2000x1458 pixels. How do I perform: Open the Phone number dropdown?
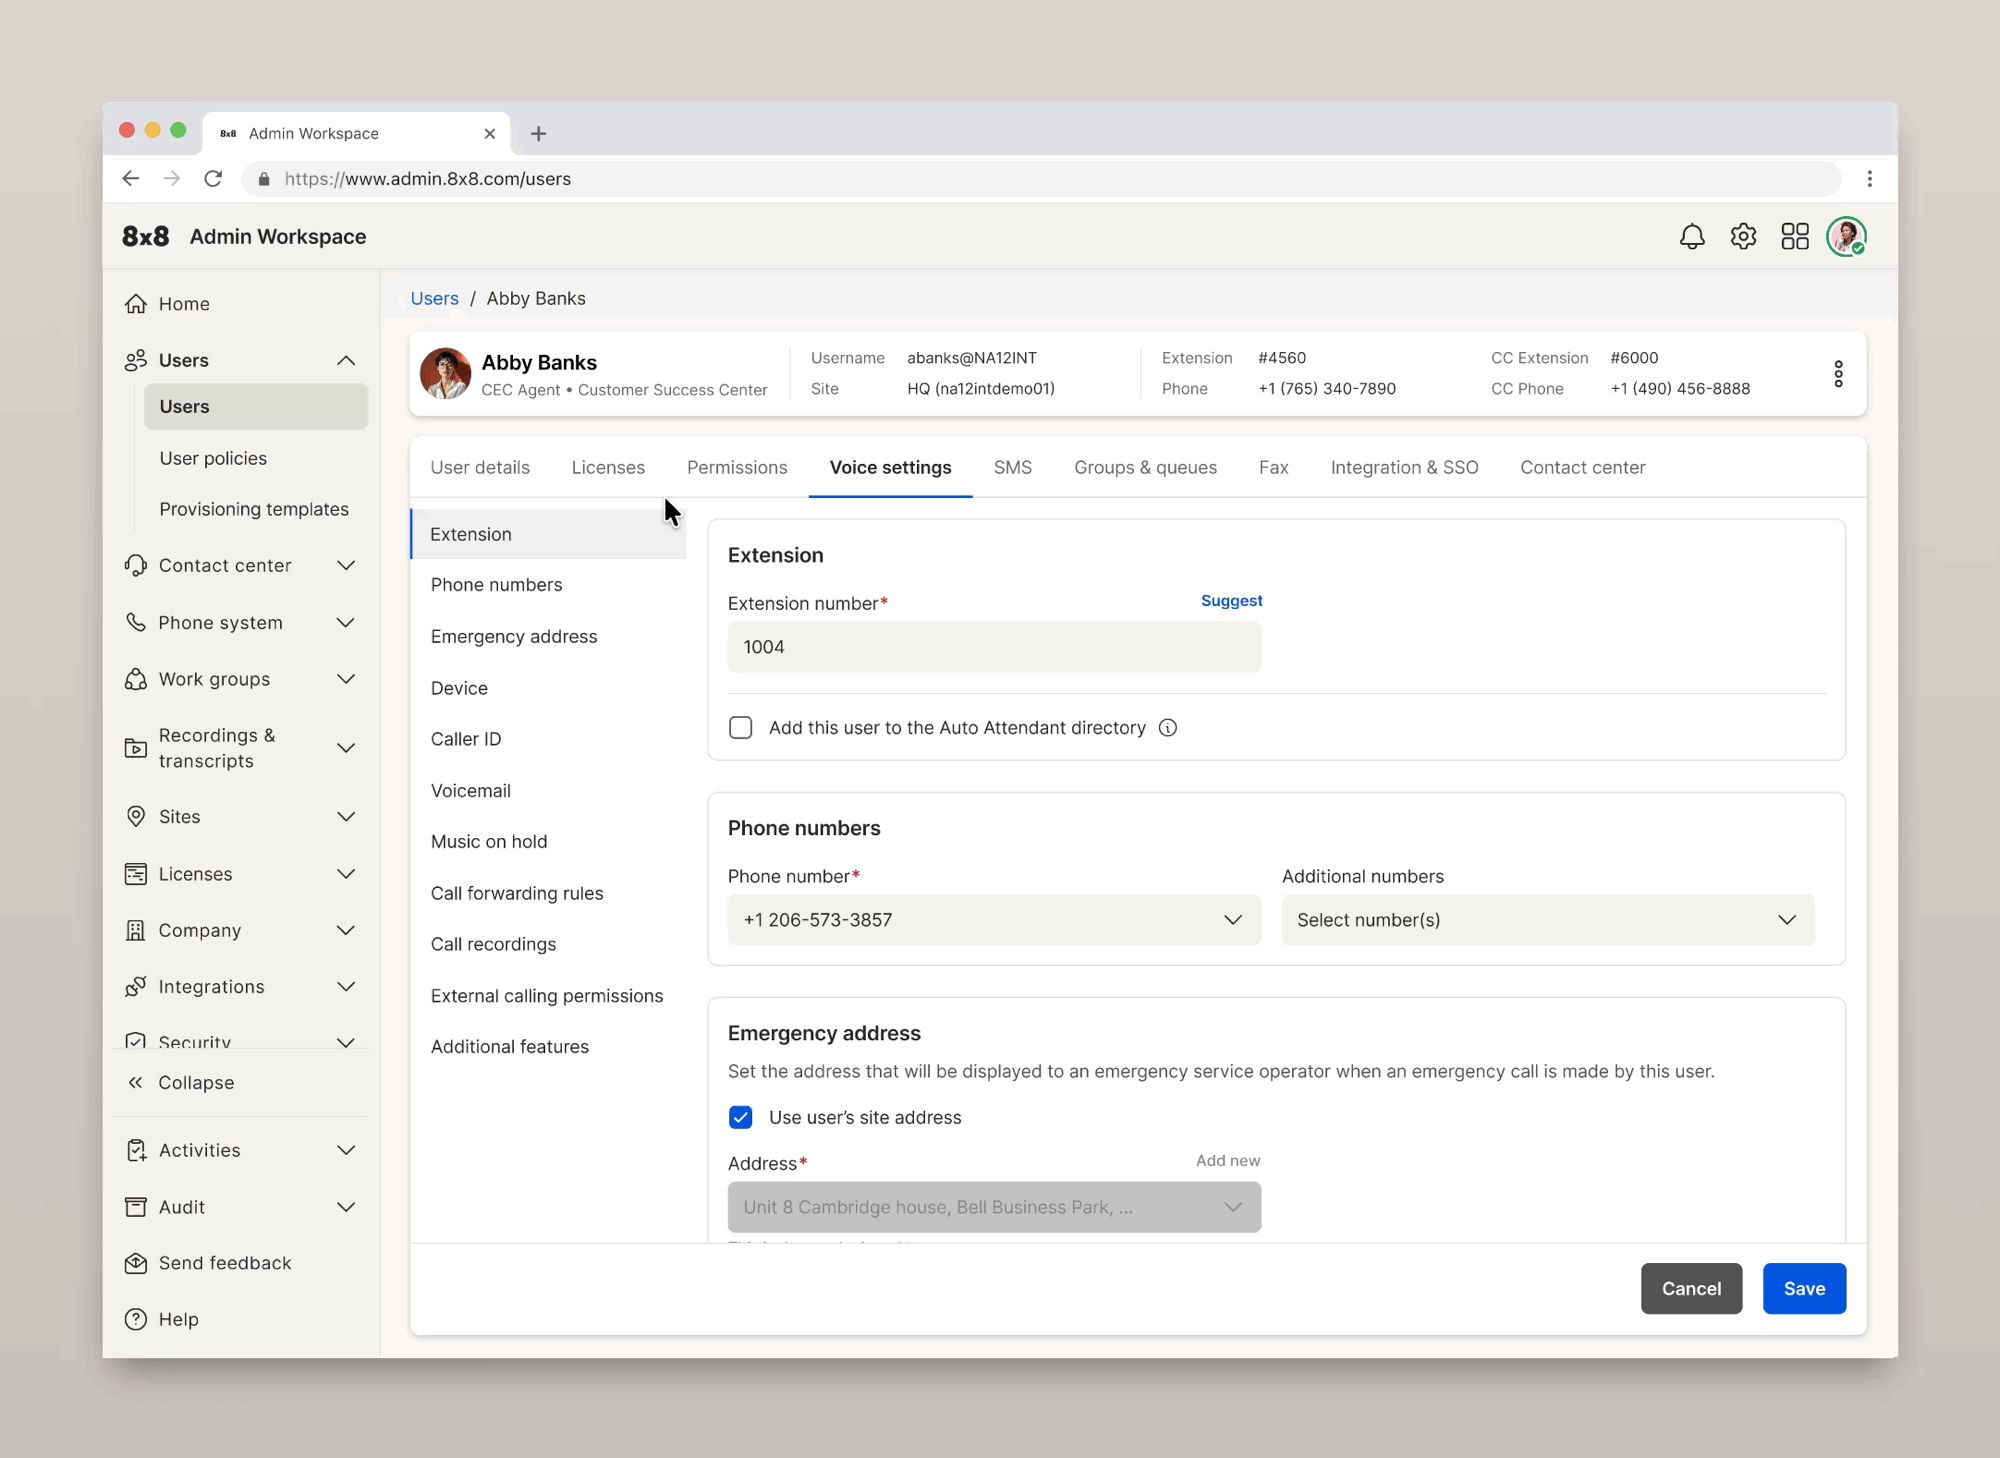pyautogui.click(x=994, y=920)
